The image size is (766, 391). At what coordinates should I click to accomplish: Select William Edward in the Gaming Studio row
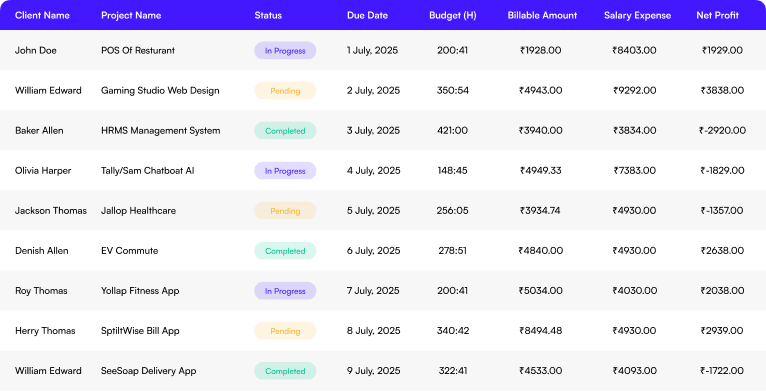coord(48,90)
